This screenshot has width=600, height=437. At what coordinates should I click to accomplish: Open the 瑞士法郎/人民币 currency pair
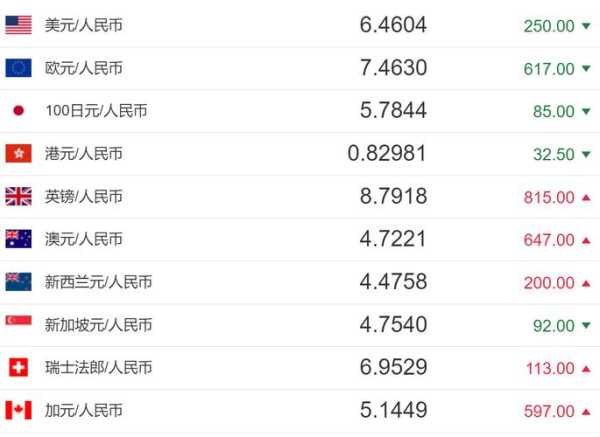(x=98, y=368)
